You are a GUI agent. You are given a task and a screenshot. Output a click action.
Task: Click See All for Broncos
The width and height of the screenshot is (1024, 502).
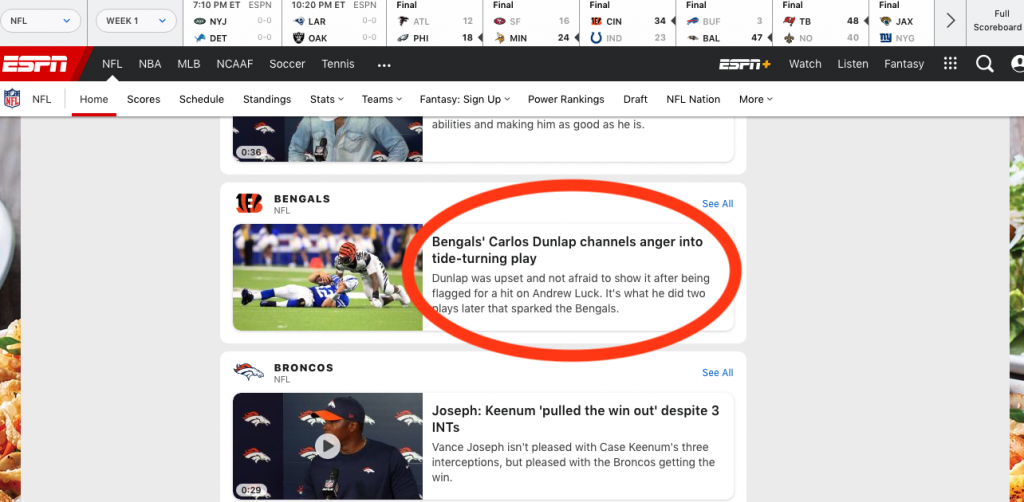(x=718, y=373)
